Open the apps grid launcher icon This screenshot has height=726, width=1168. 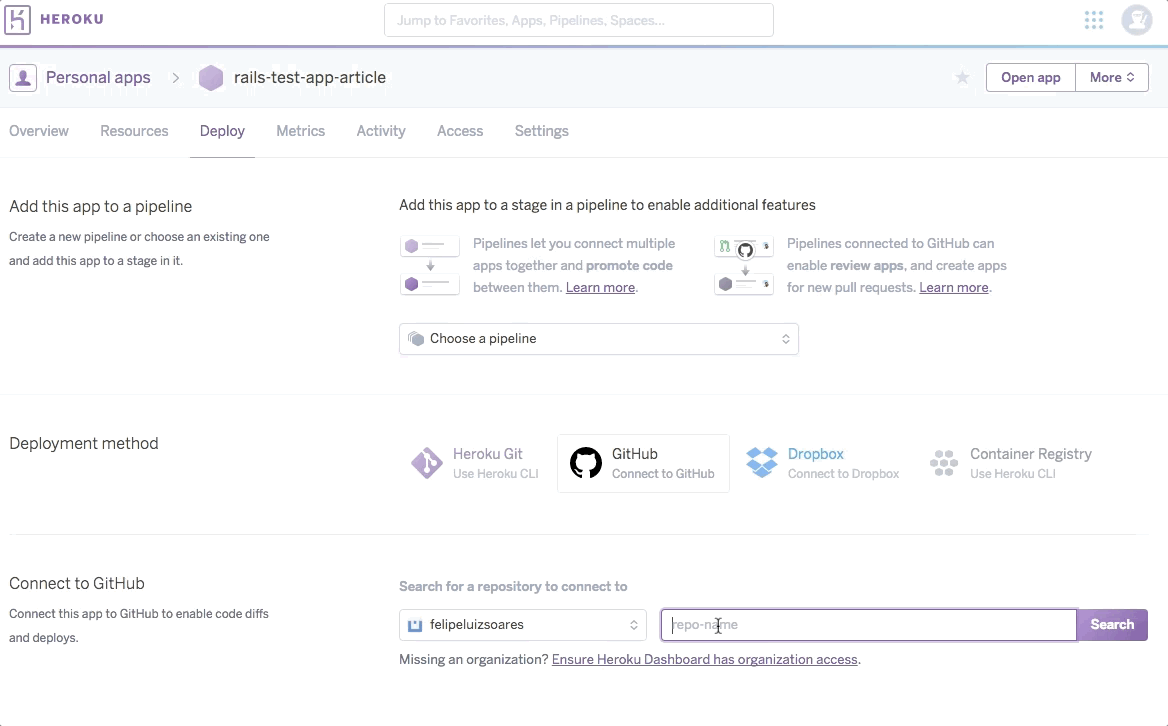(1094, 20)
